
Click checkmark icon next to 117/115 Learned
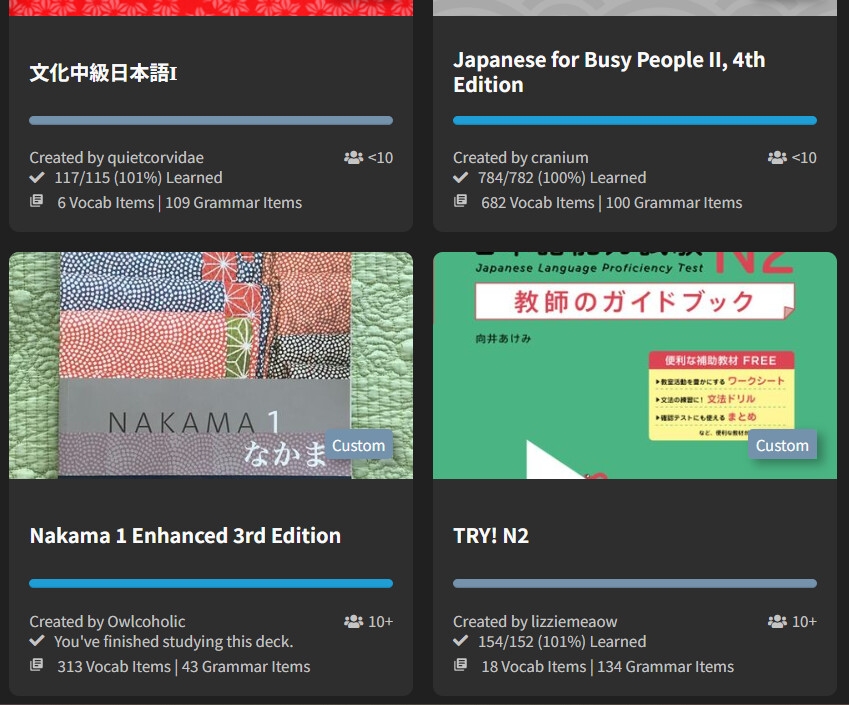point(37,177)
